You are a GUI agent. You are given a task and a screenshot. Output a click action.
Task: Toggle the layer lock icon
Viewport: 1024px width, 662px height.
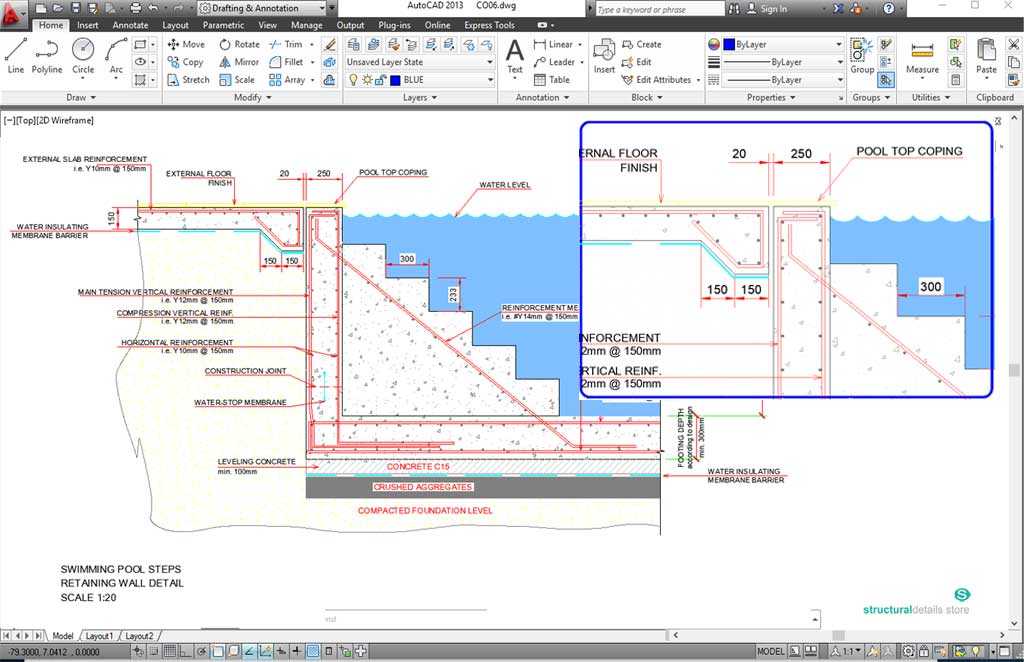381,80
